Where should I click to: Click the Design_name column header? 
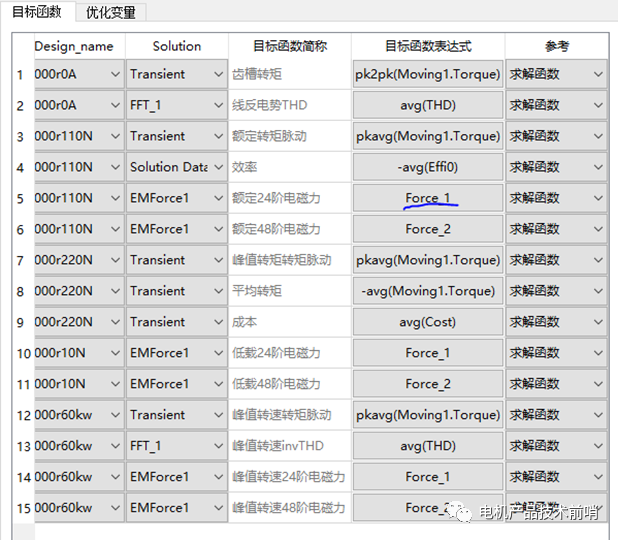tap(79, 46)
